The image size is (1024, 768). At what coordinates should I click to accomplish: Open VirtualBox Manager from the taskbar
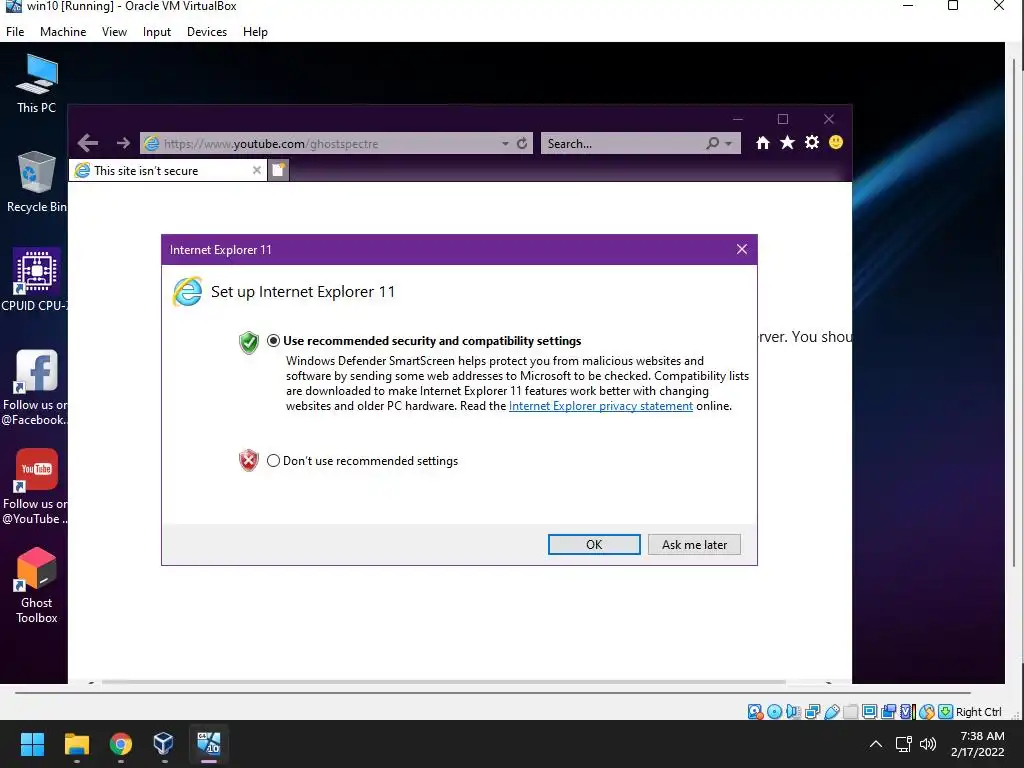(x=163, y=744)
